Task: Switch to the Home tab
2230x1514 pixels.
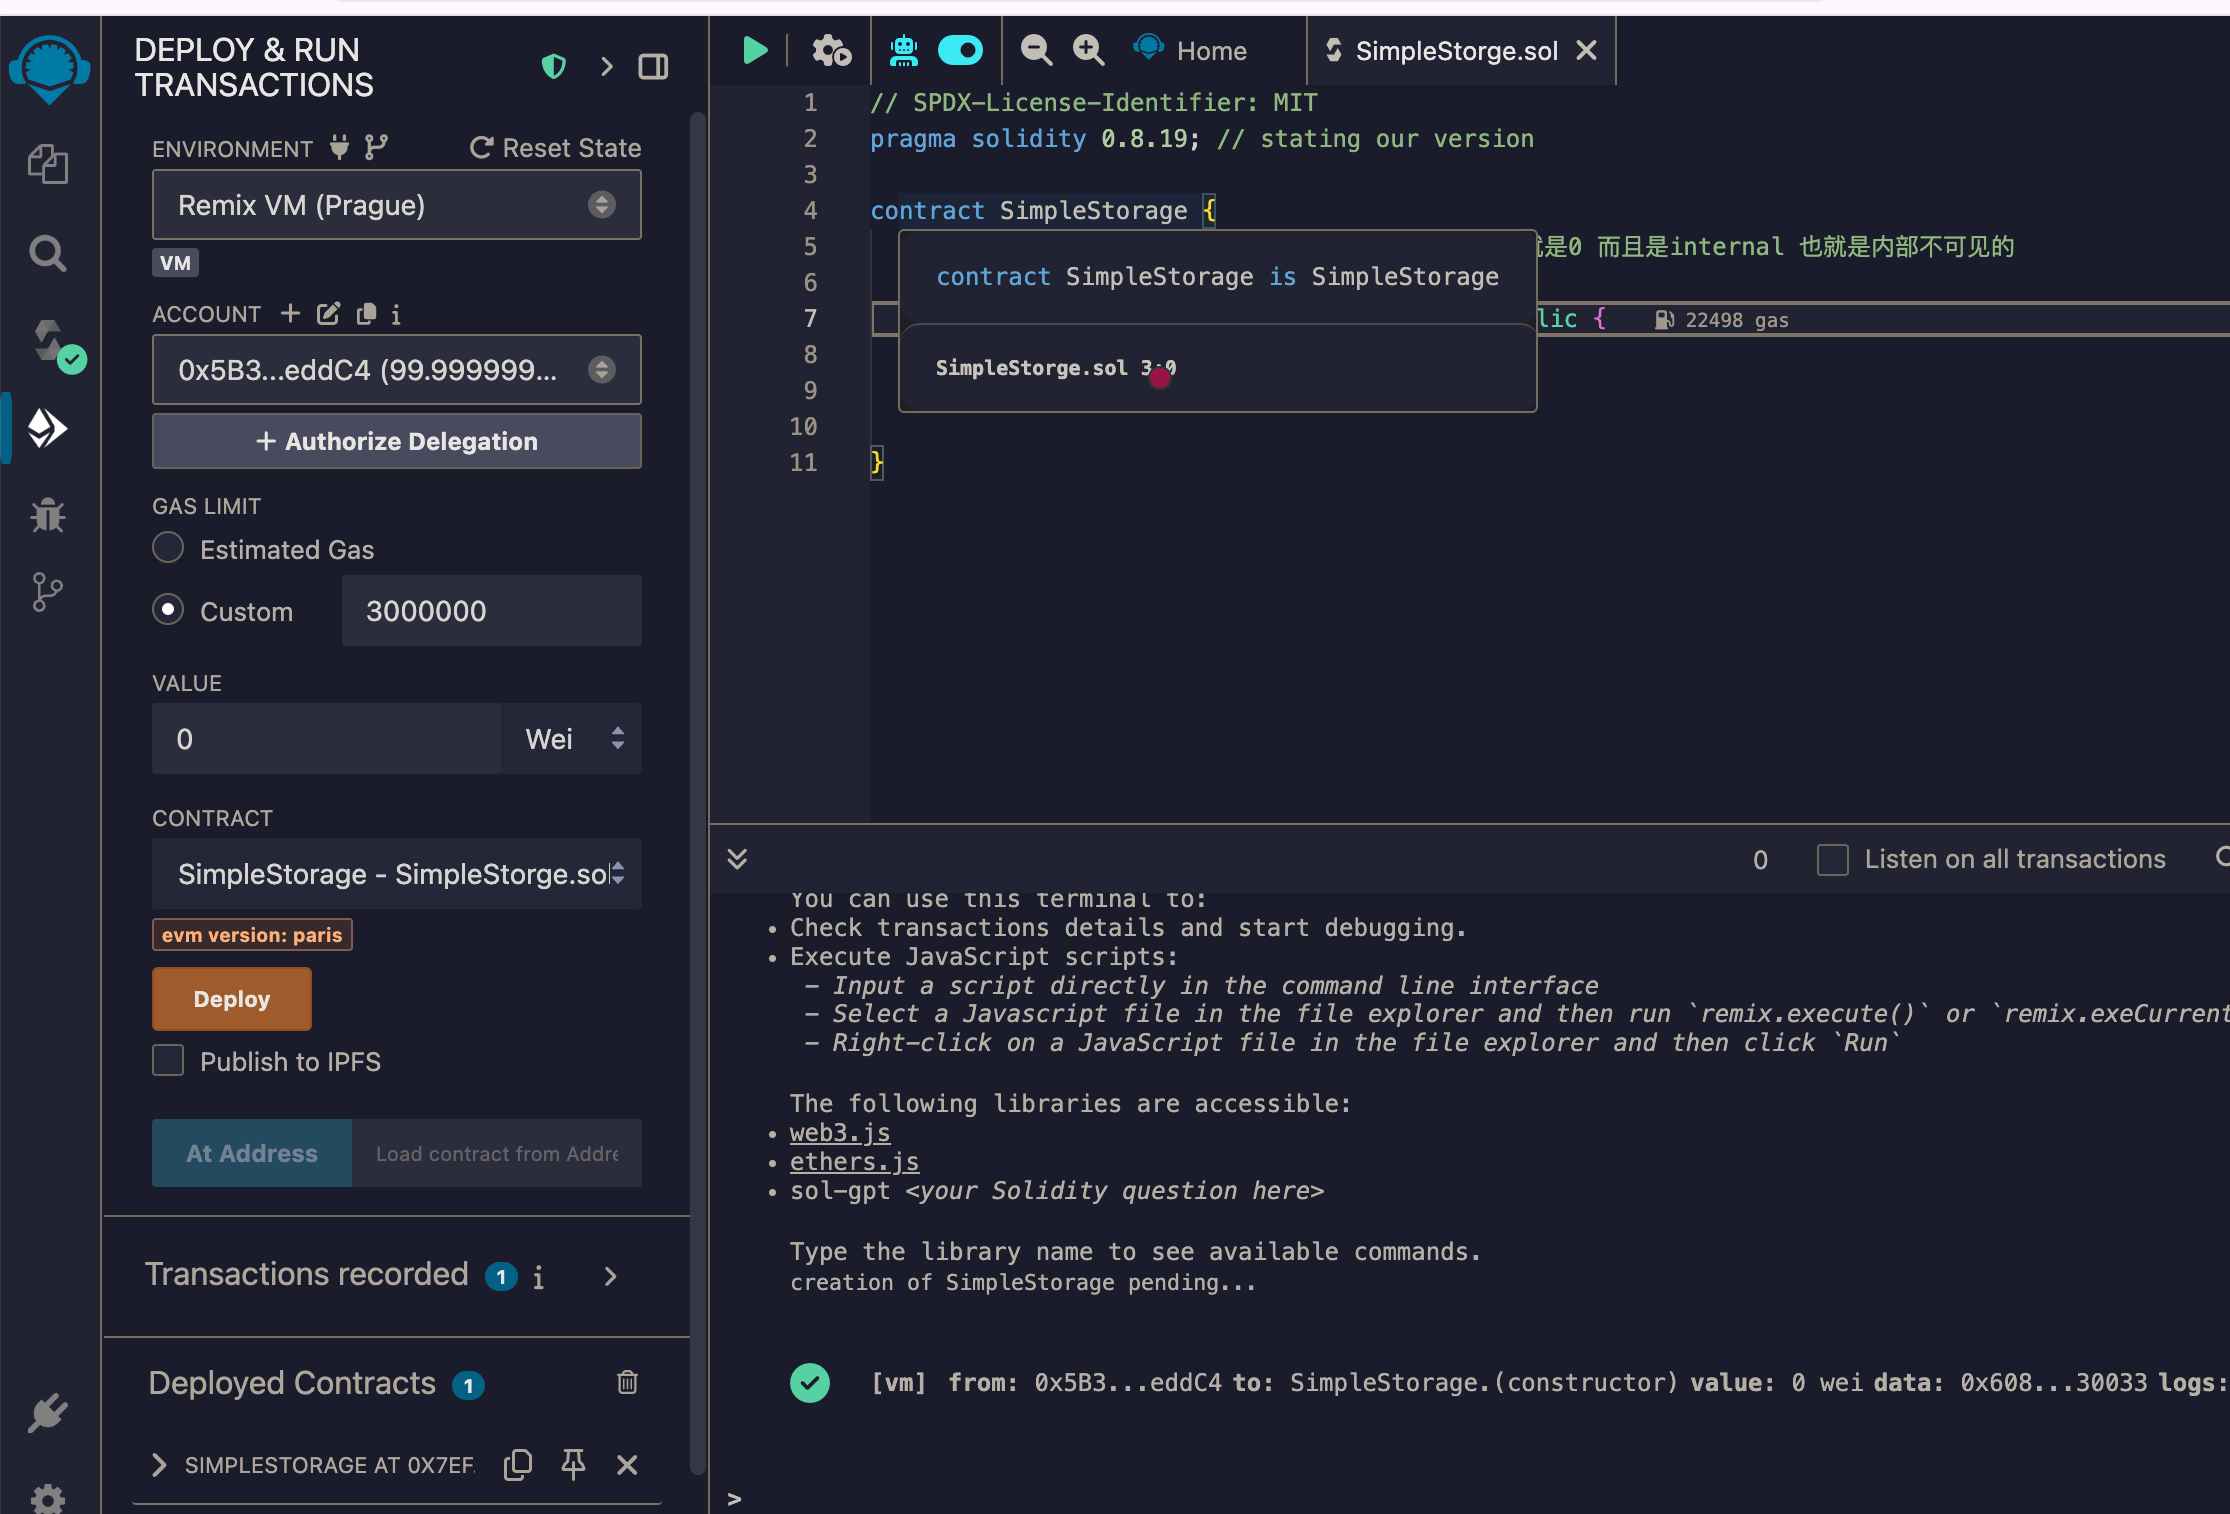Action: tap(1190, 50)
